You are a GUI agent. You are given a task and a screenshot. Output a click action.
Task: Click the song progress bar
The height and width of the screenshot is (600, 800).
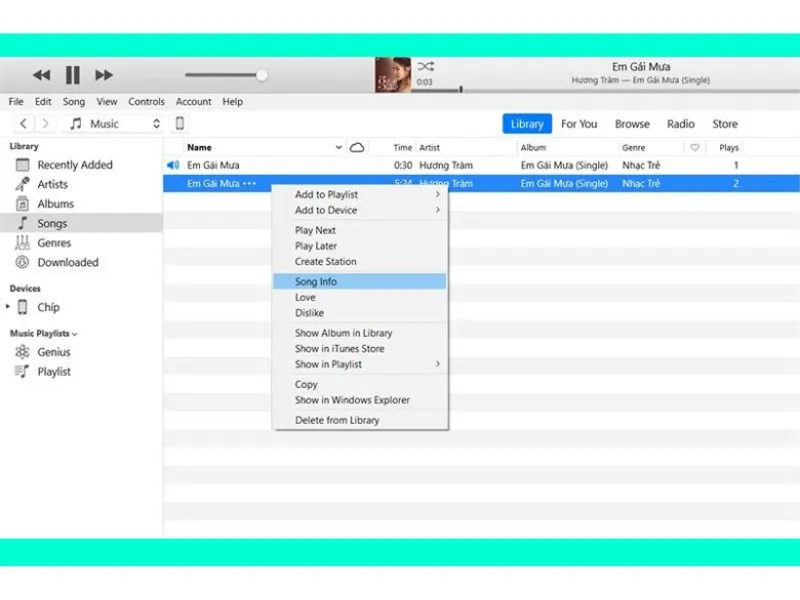pyautogui.click(x=605, y=91)
